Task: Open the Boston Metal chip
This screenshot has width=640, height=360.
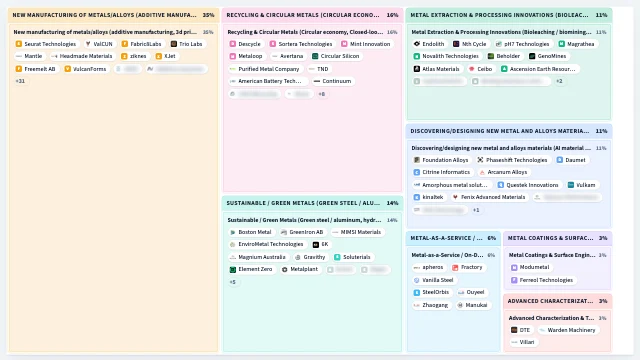Action: click(251, 232)
